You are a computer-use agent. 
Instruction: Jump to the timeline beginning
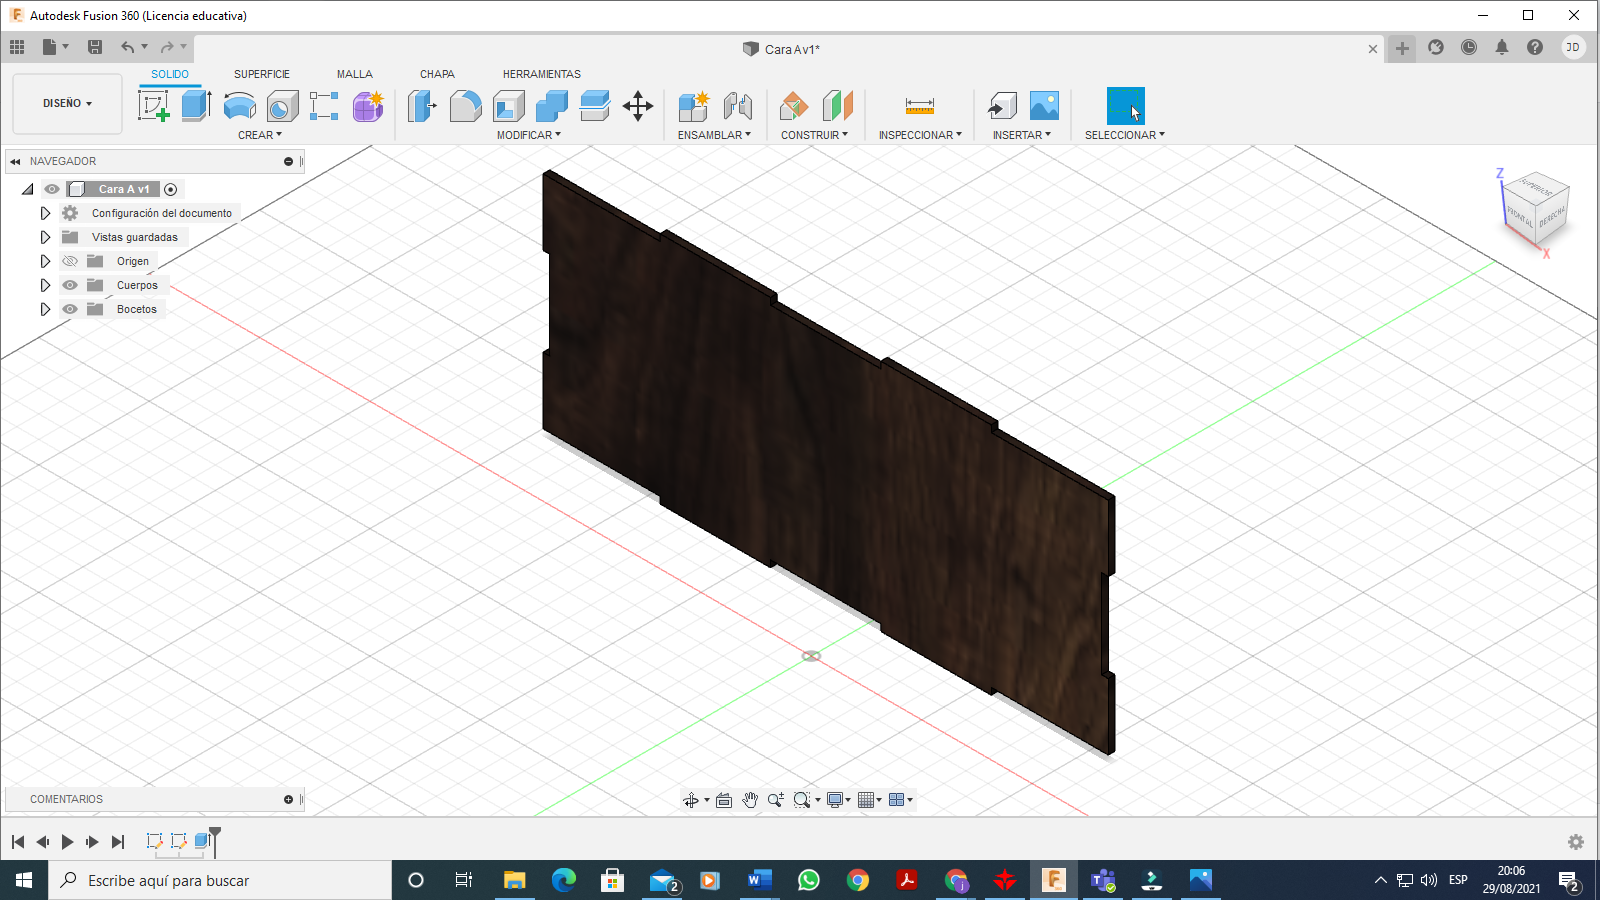point(18,842)
